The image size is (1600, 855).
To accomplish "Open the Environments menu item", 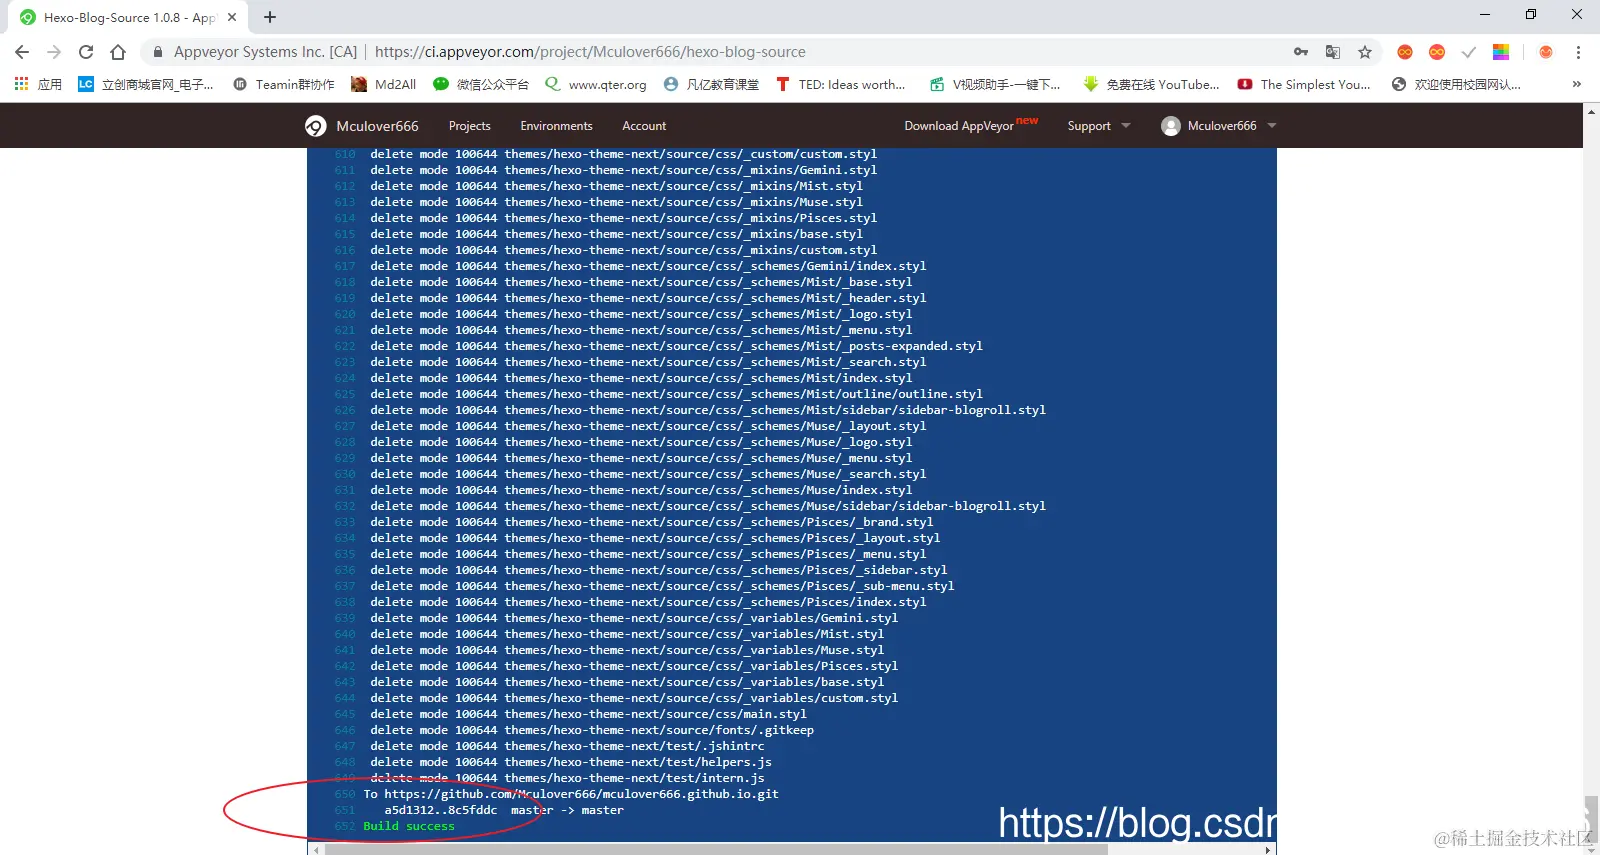I will pyautogui.click(x=556, y=126).
